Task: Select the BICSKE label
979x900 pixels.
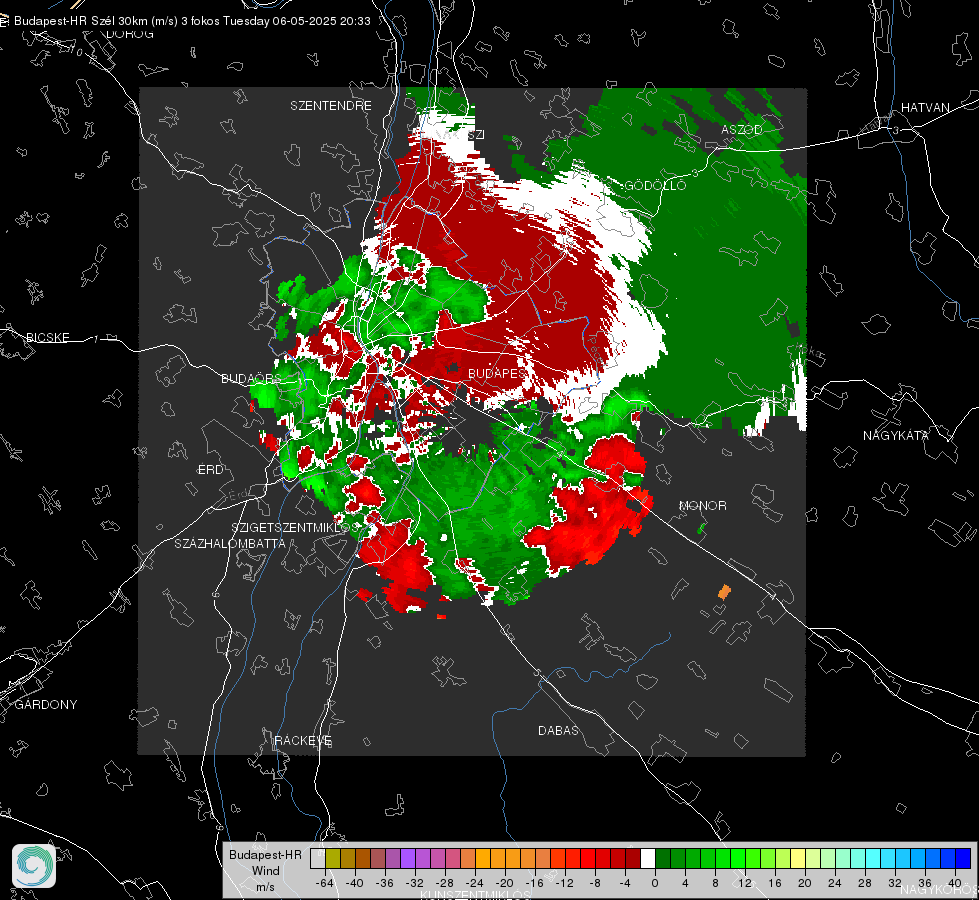Action: 47,337
